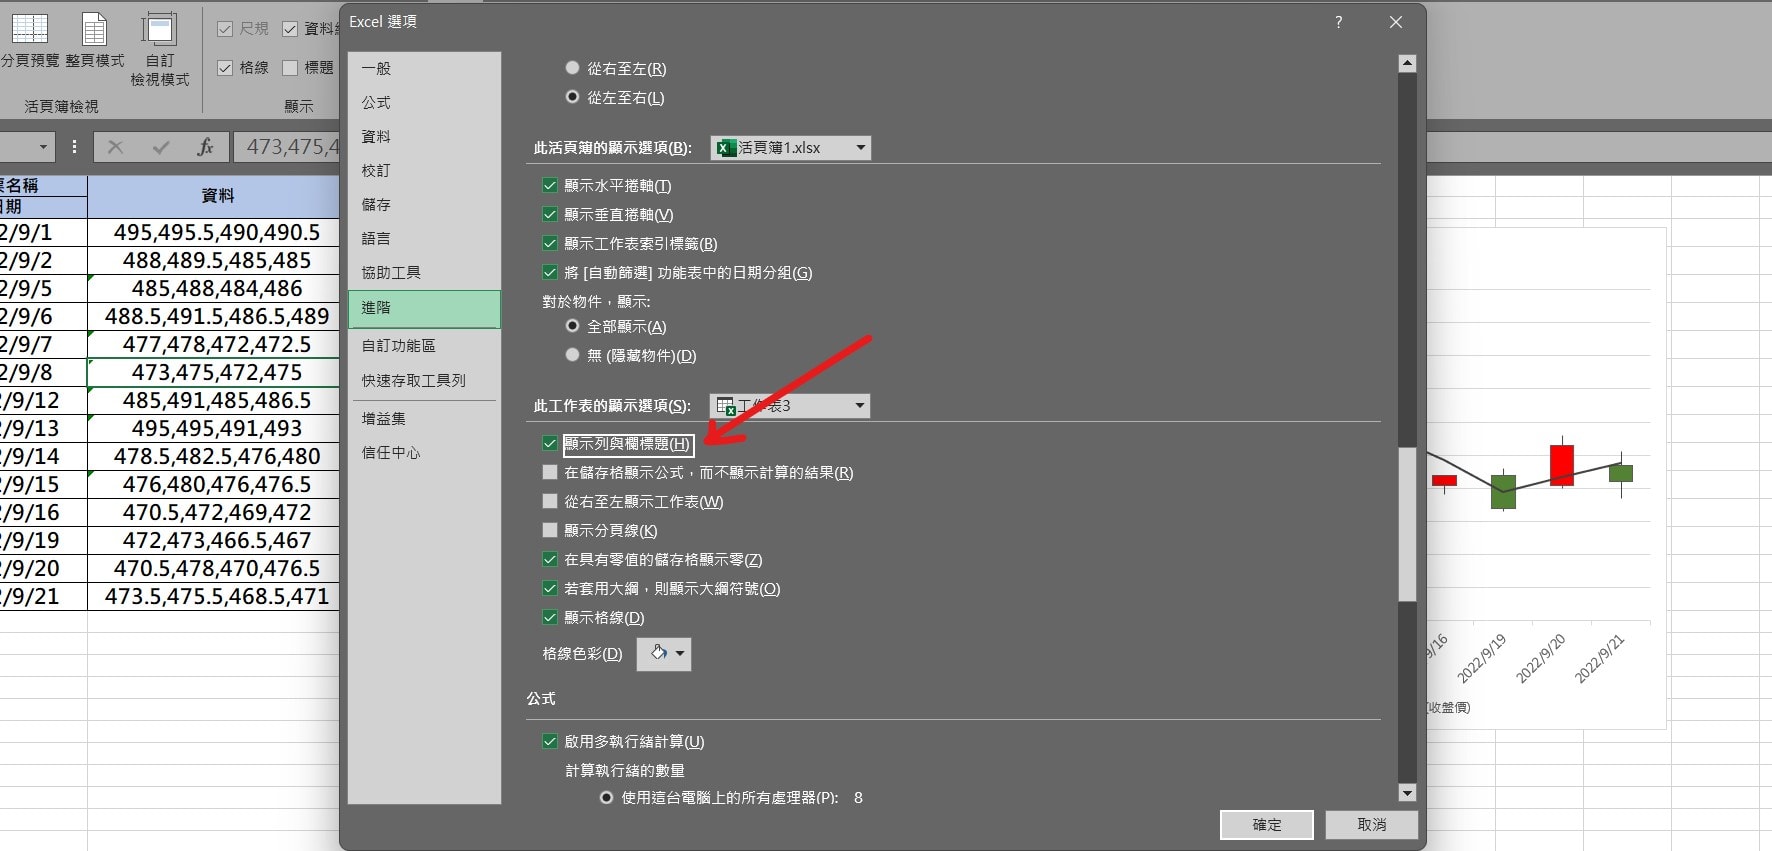Open 語言 options category

click(424, 238)
